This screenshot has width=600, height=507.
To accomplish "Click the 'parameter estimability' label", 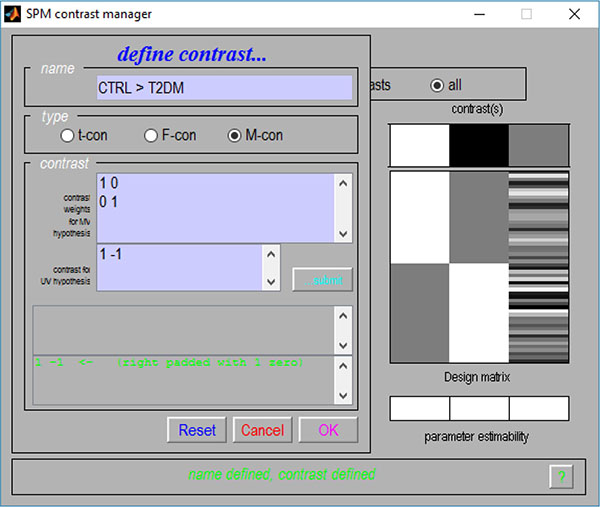I will [x=476, y=437].
